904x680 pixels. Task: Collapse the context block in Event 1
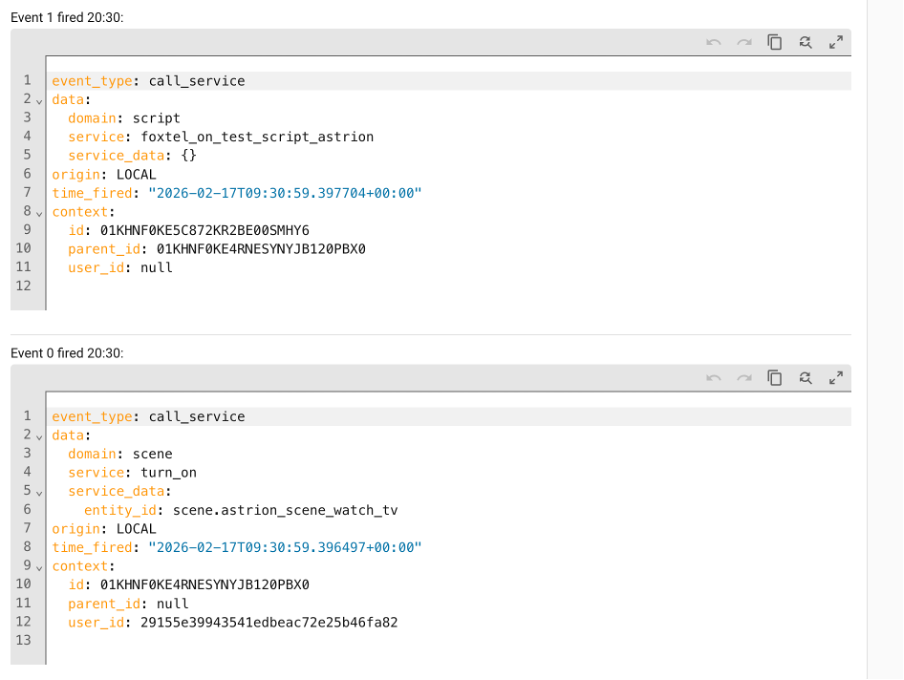tap(40, 212)
